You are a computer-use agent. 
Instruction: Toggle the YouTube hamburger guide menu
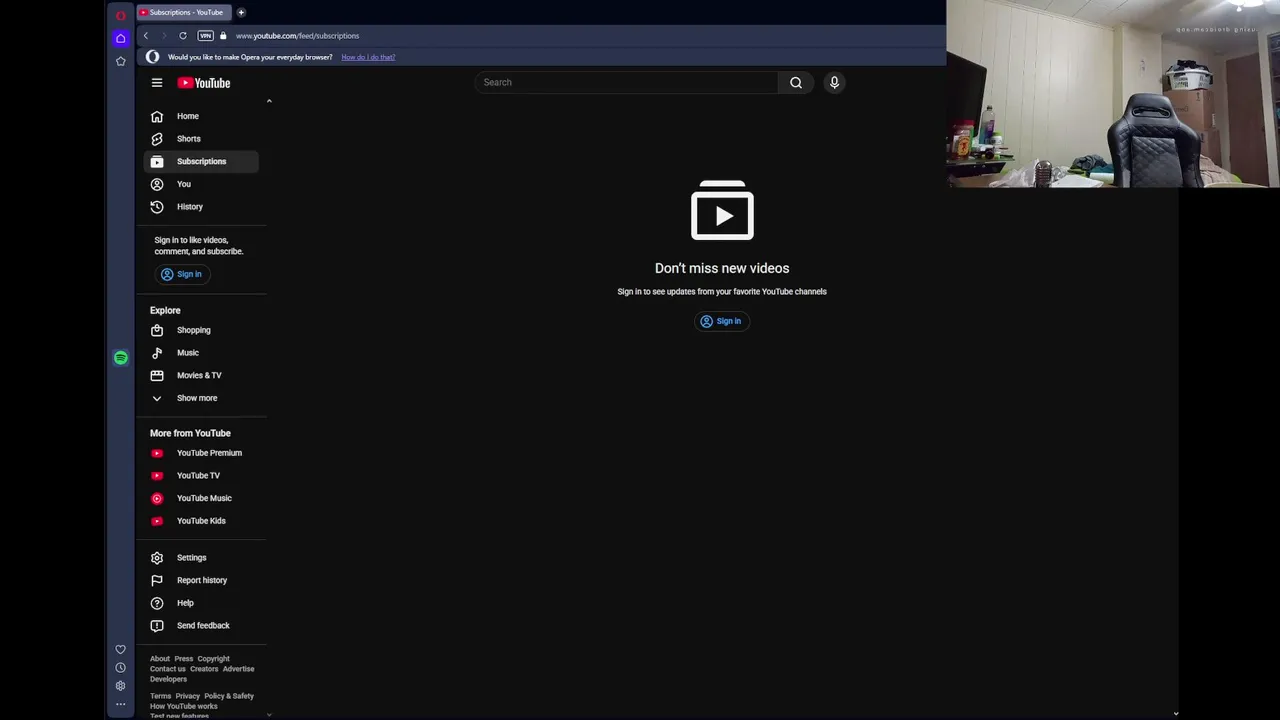tap(157, 83)
